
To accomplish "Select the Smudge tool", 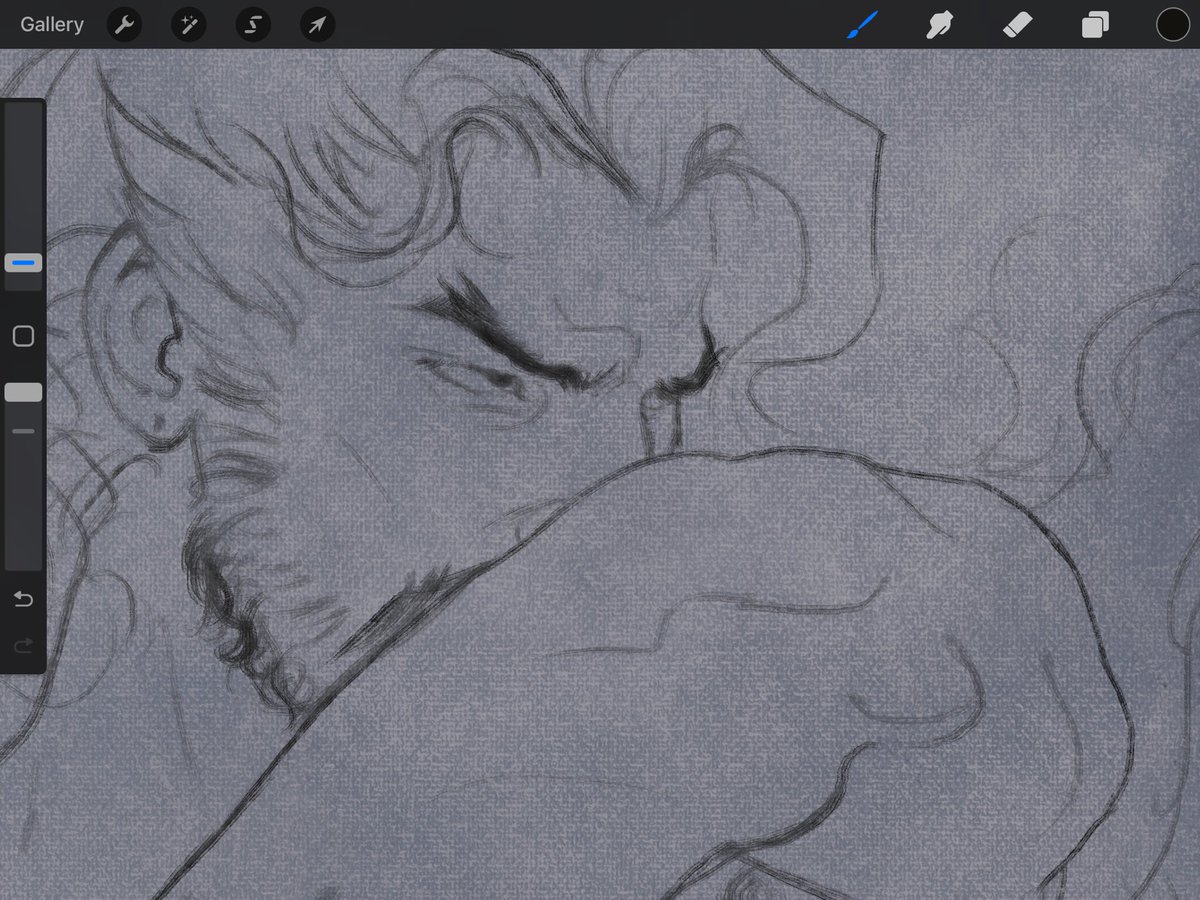I will 939,25.
